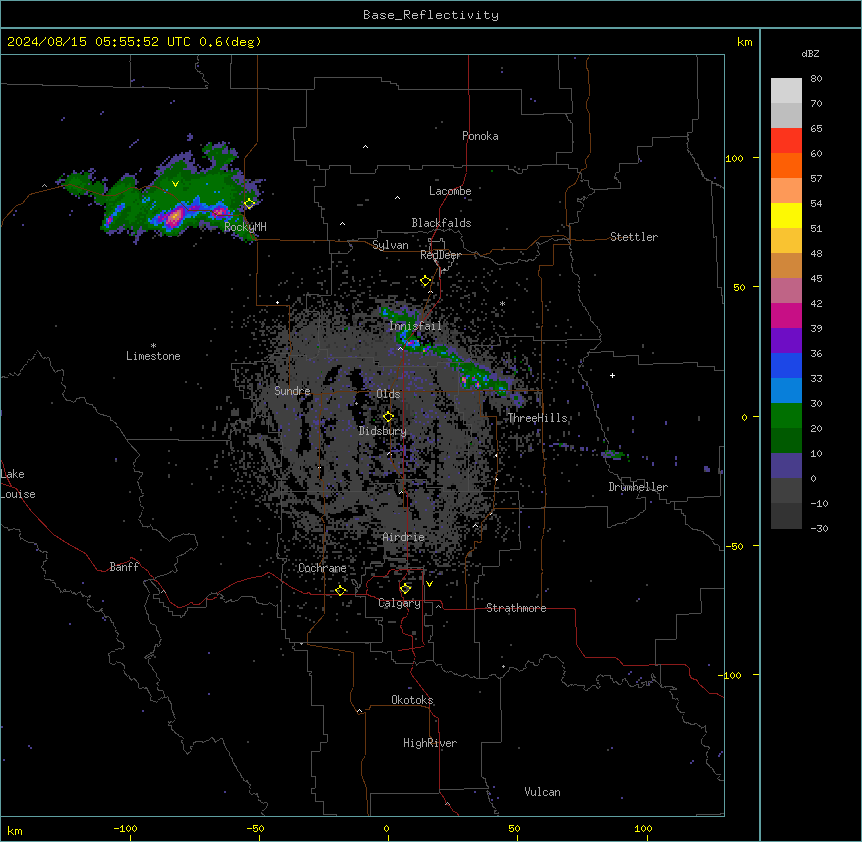Select the purple 36-39 dBZ legend swatch

786,340
